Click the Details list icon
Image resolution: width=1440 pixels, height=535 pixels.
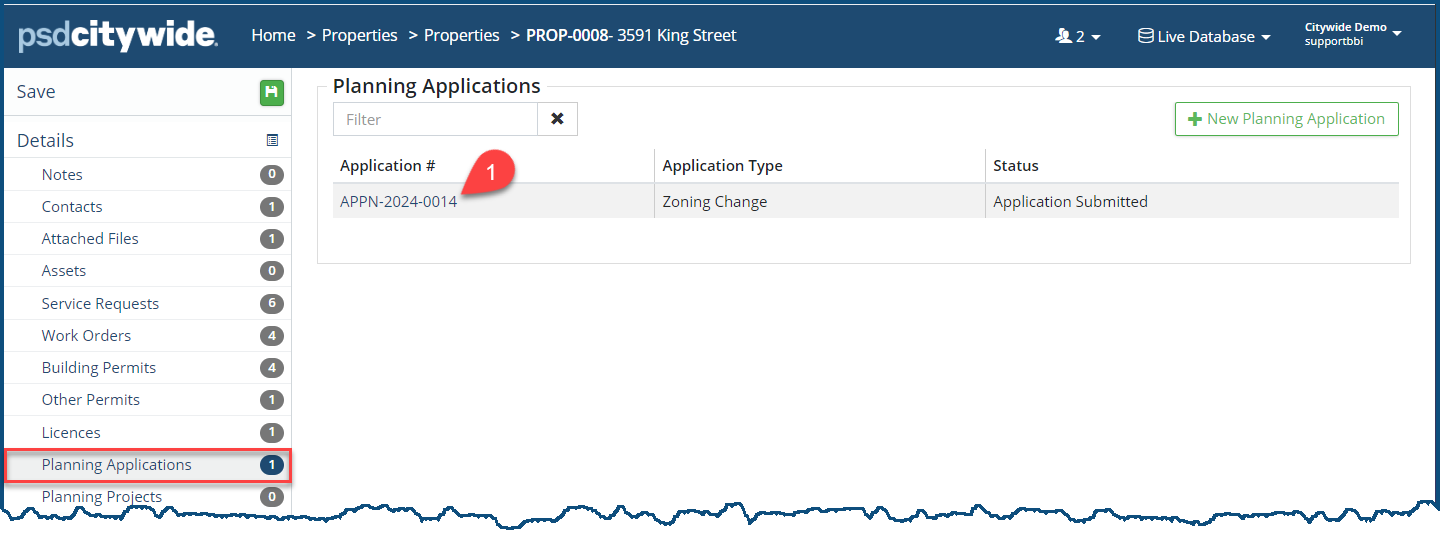pyautogui.click(x=272, y=141)
